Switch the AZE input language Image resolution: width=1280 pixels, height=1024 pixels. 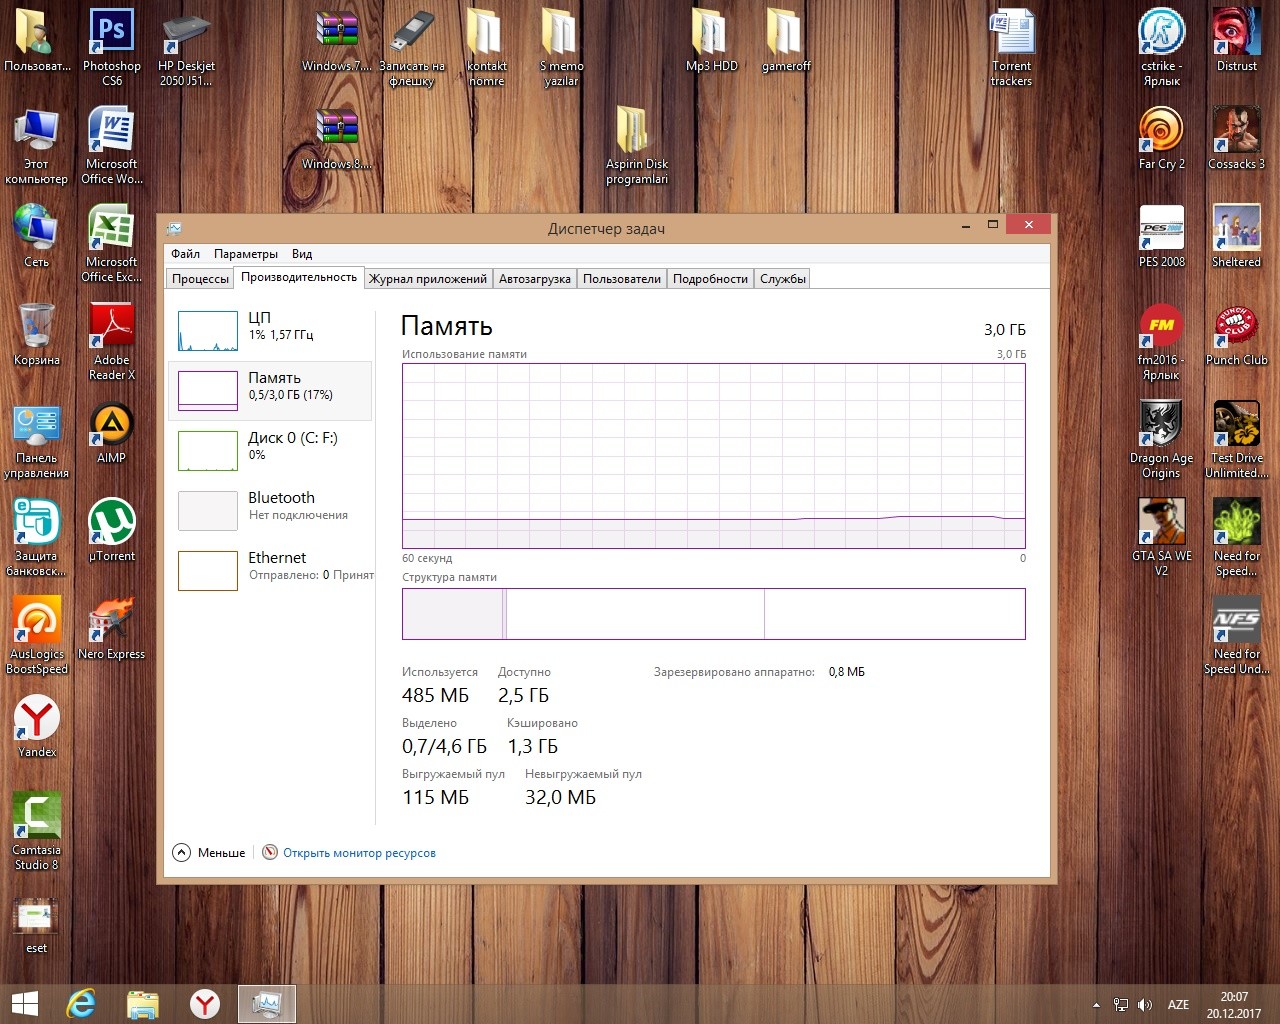[x=1178, y=1005]
